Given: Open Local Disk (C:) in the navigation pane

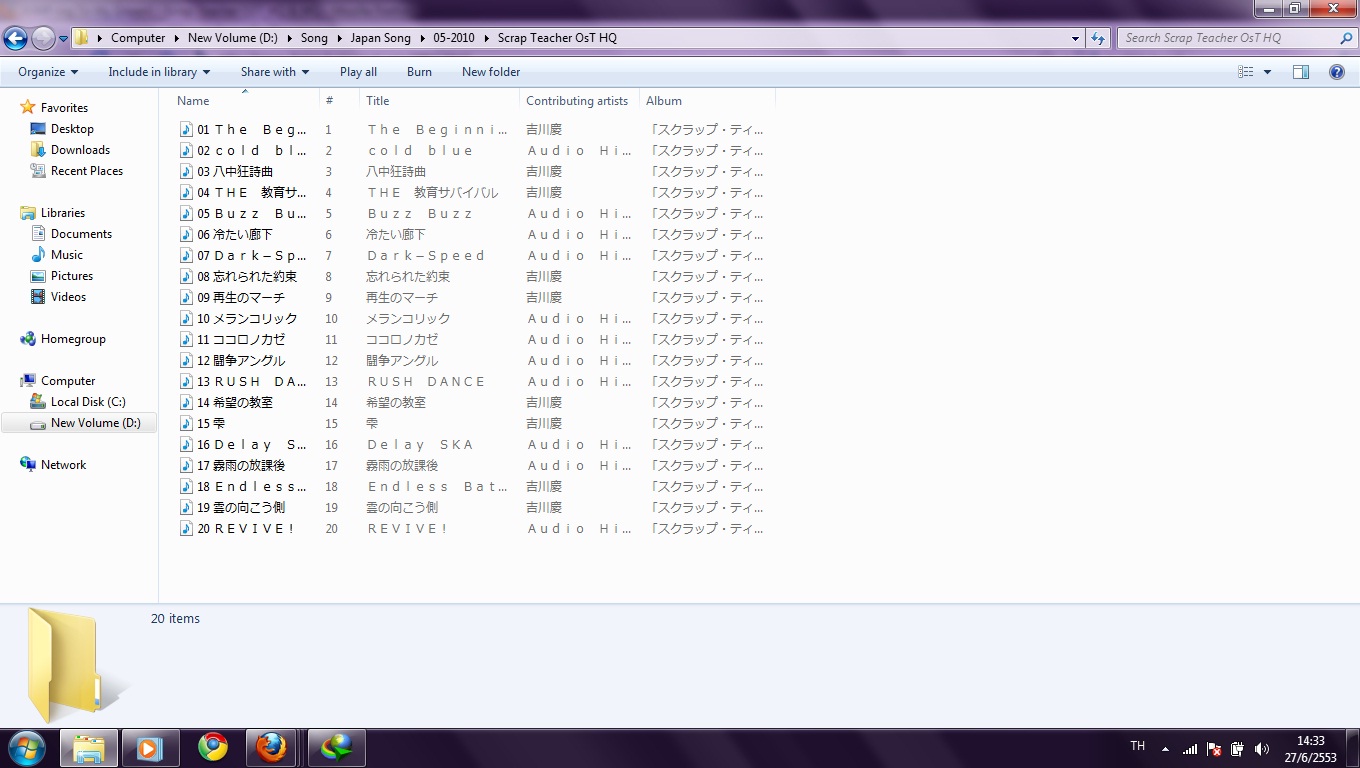Looking at the screenshot, I should [88, 402].
